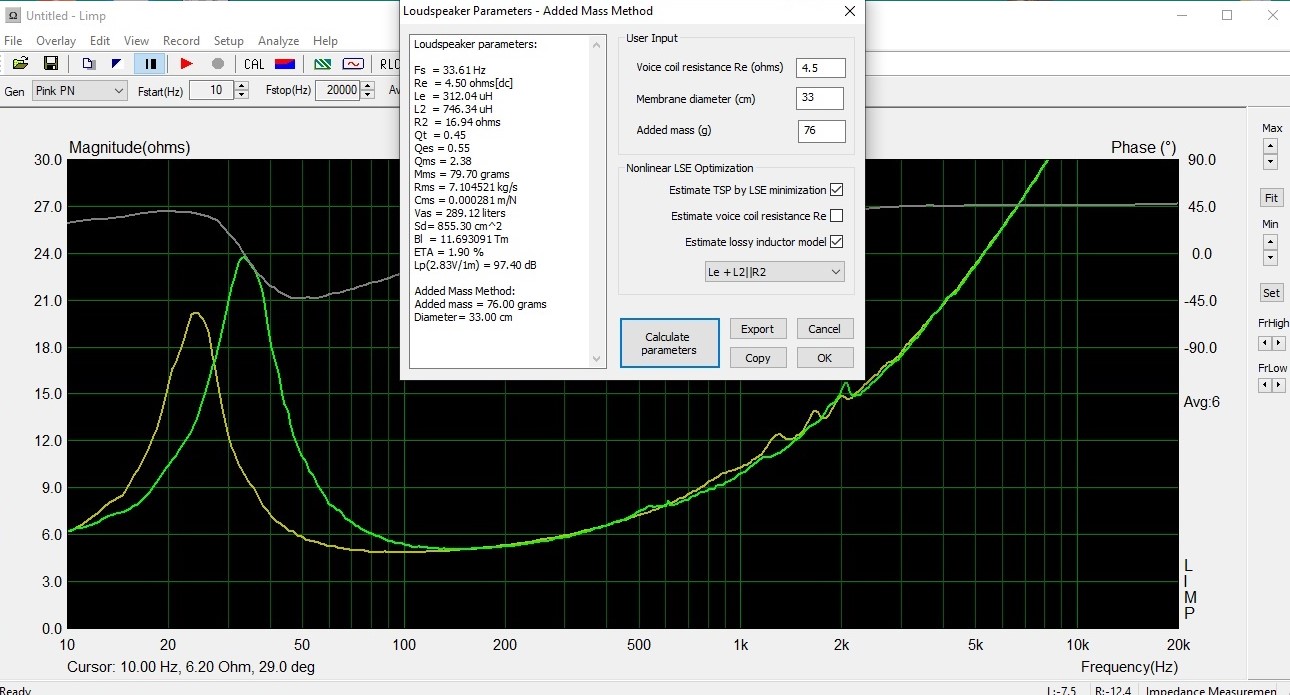This screenshot has width=1290, height=695.
Task: Click 'Lp(2.83V/1m) = 97.40 dB' line
Action: click(475, 265)
